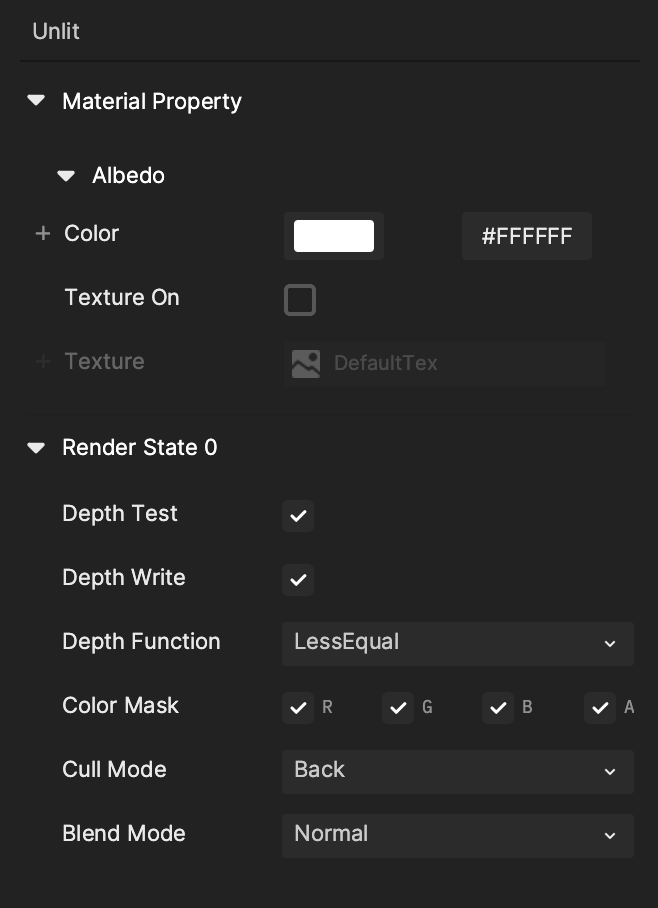Toggle the G color mask checkbox
Image resolution: width=658 pixels, height=908 pixels.
point(398,708)
